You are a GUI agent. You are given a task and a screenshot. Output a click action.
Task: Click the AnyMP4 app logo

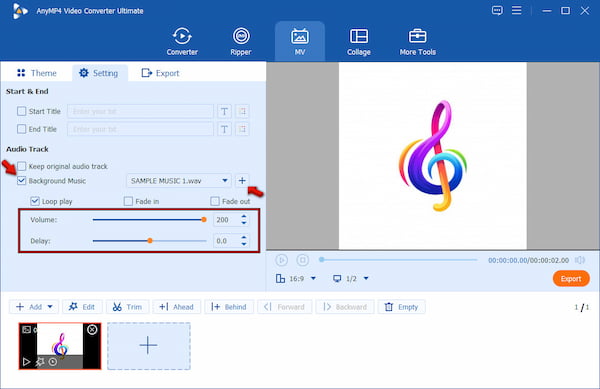[x=20, y=11]
